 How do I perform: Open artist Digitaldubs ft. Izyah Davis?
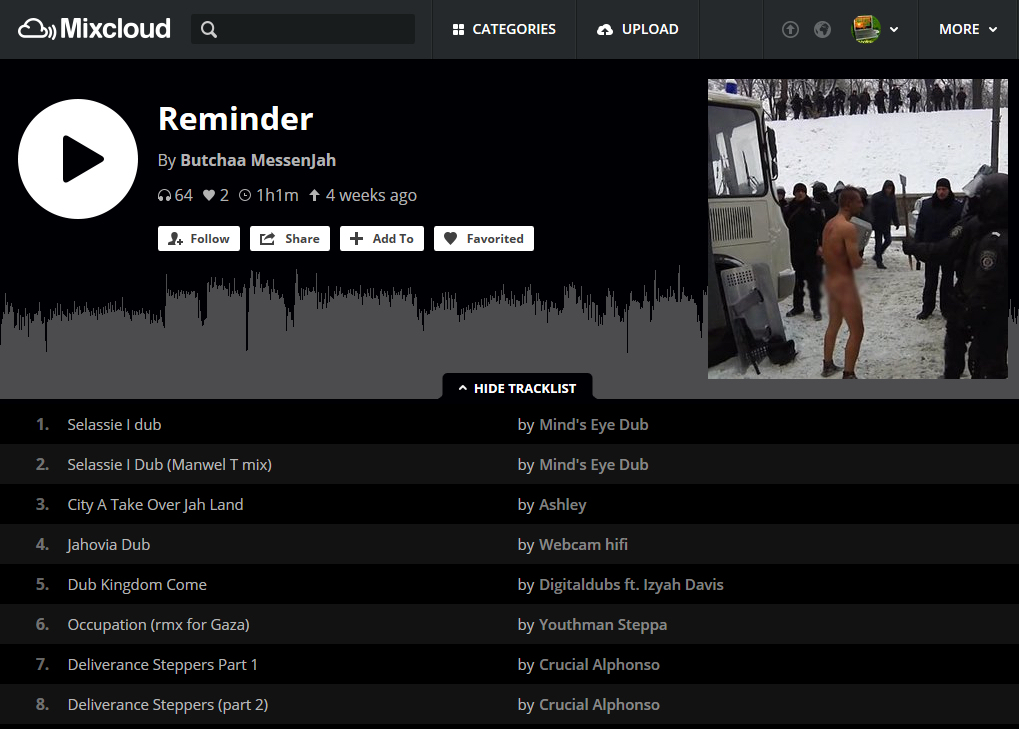(631, 585)
